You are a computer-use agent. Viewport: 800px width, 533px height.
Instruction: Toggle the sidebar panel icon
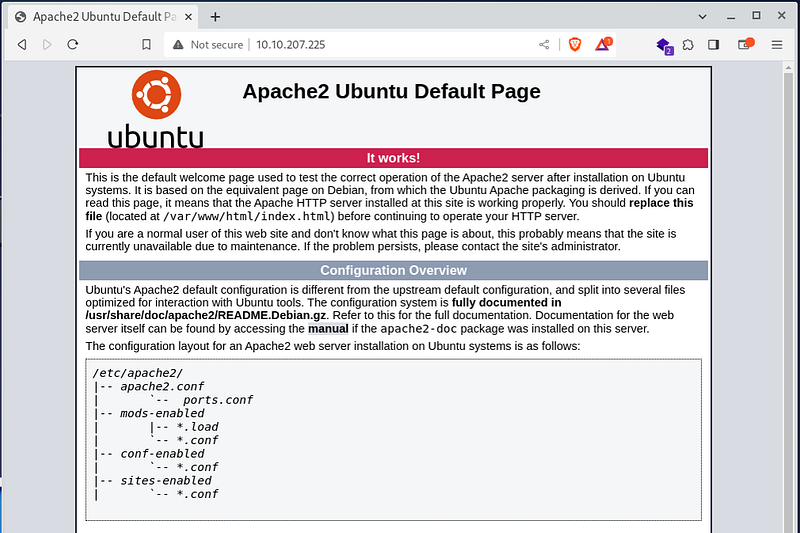click(714, 45)
